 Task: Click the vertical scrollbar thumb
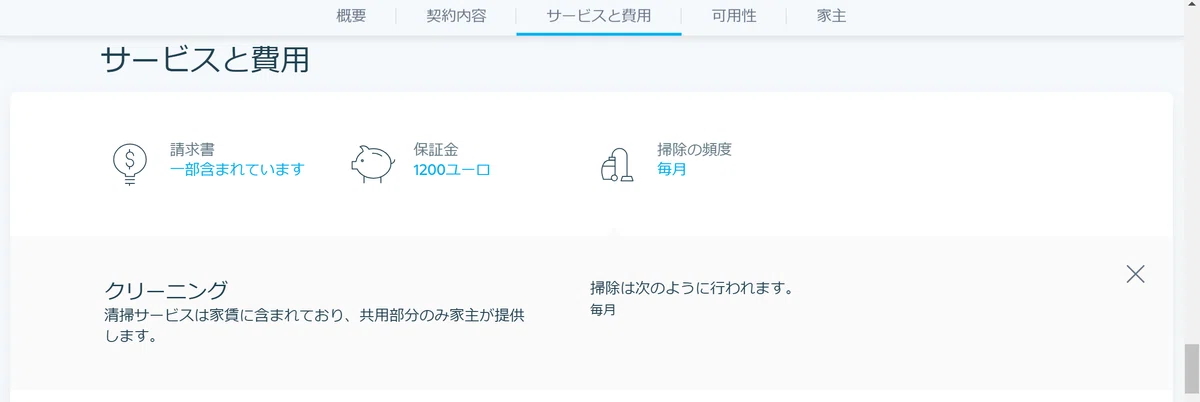pos(1191,370)
